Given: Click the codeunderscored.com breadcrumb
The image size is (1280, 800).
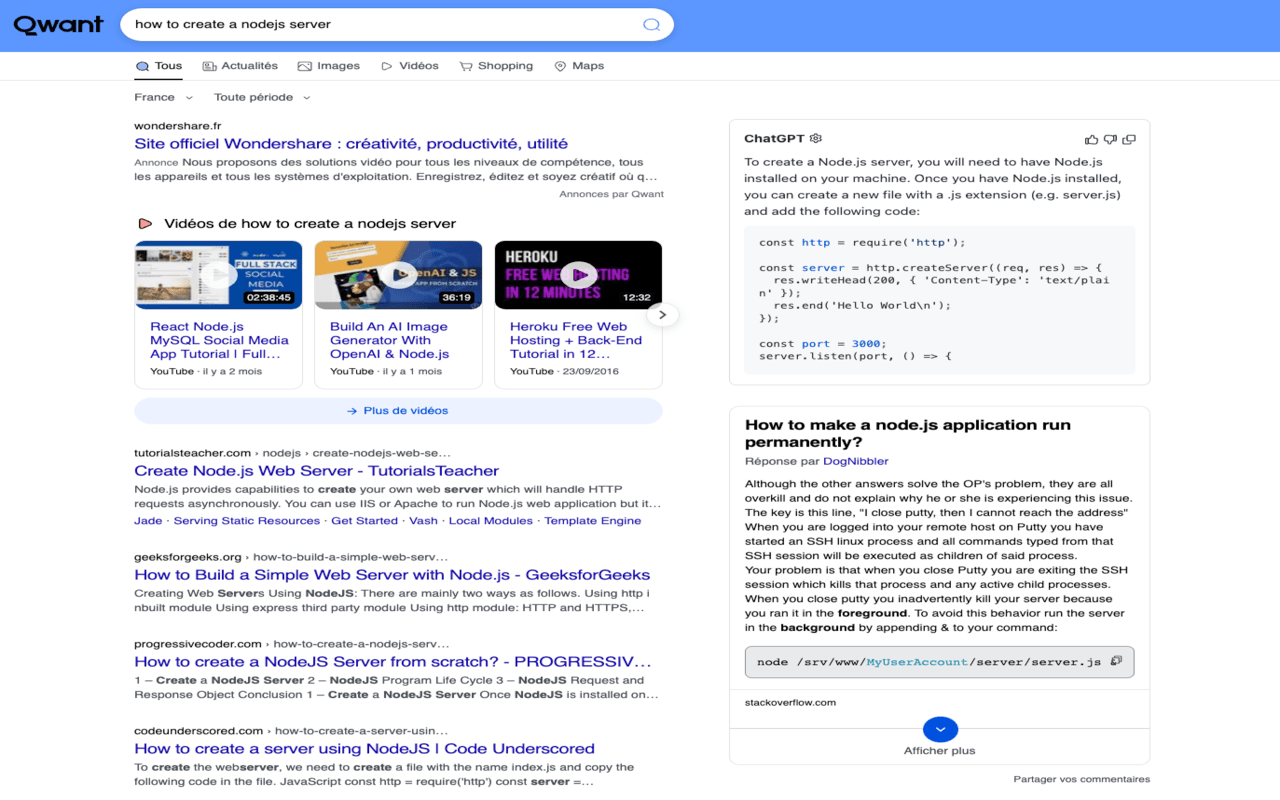Looking at the screenshot, I should [x=291, y=731].
